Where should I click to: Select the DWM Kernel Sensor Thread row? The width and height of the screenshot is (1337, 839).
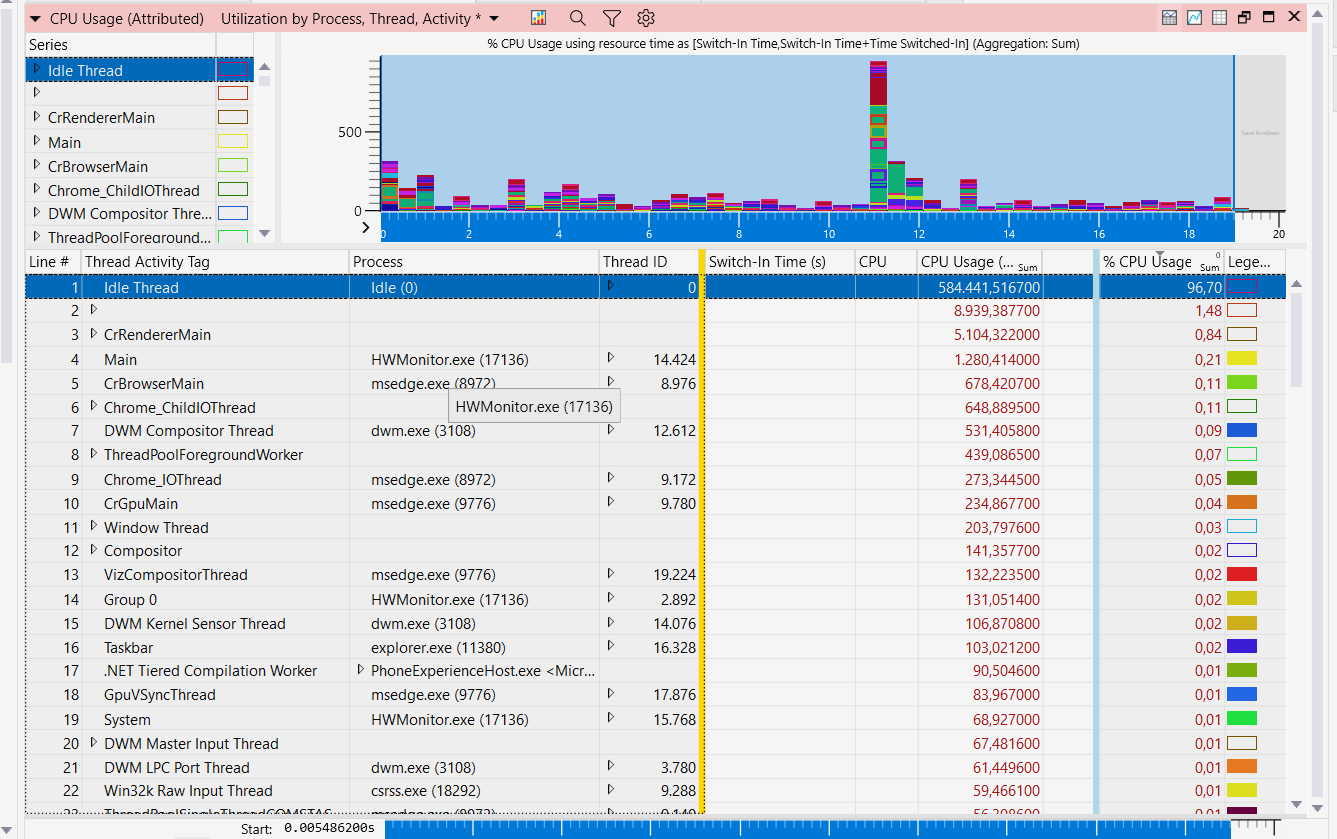[x=655, y=623]
